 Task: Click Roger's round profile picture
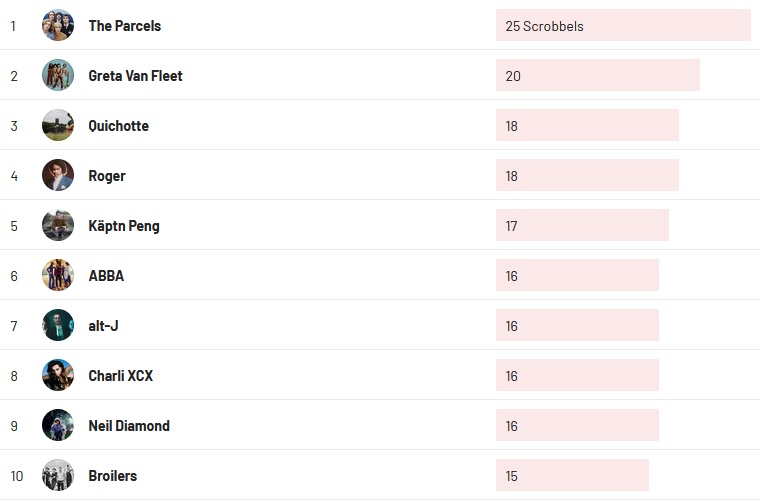click(x=58, y=175)
